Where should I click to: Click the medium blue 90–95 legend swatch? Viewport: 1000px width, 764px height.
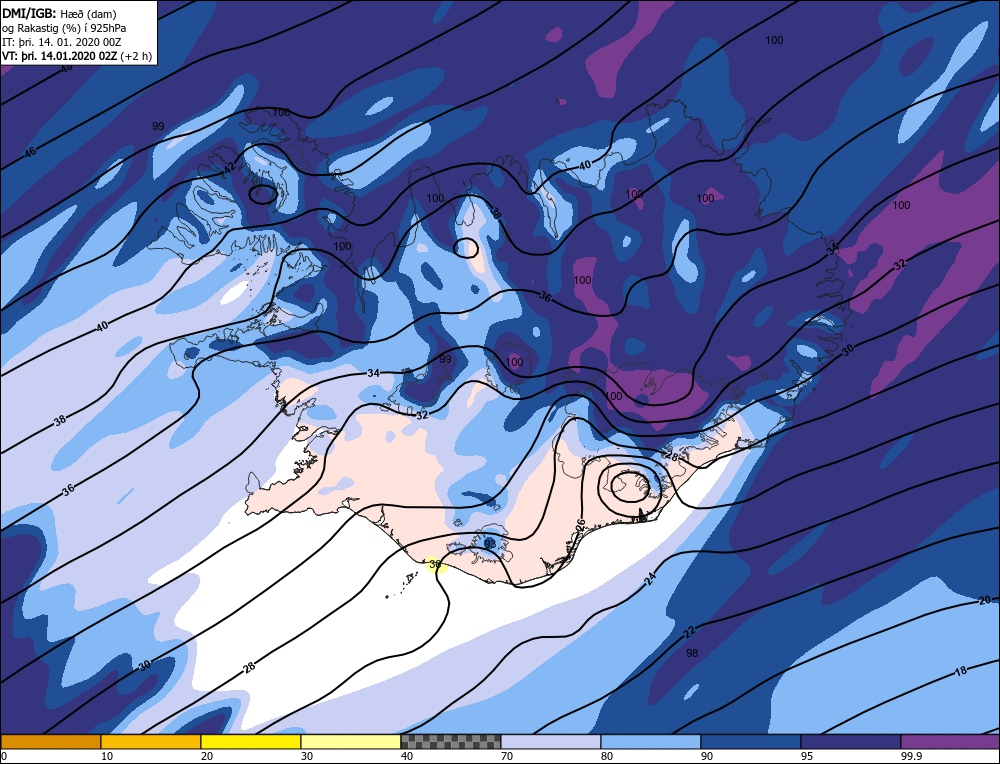[751, 742]
